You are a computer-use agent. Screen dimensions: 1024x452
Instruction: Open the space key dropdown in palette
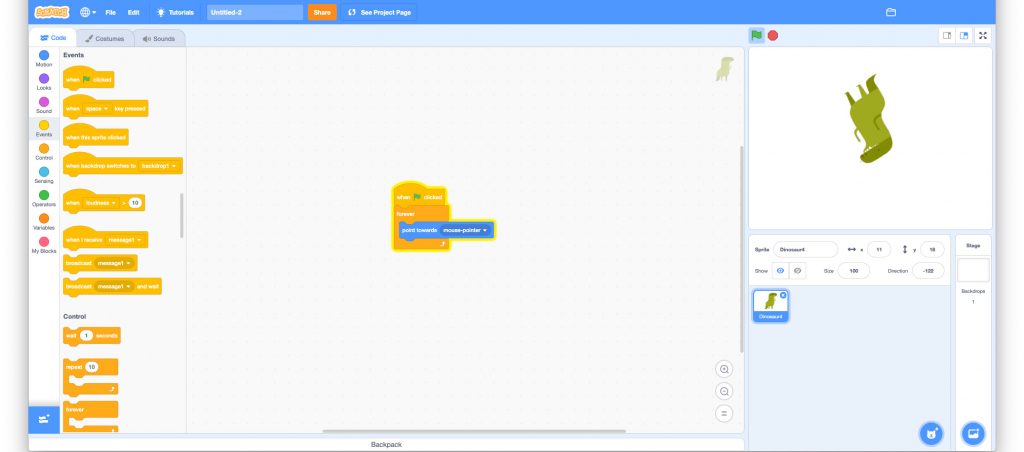[x=97, y=108]
